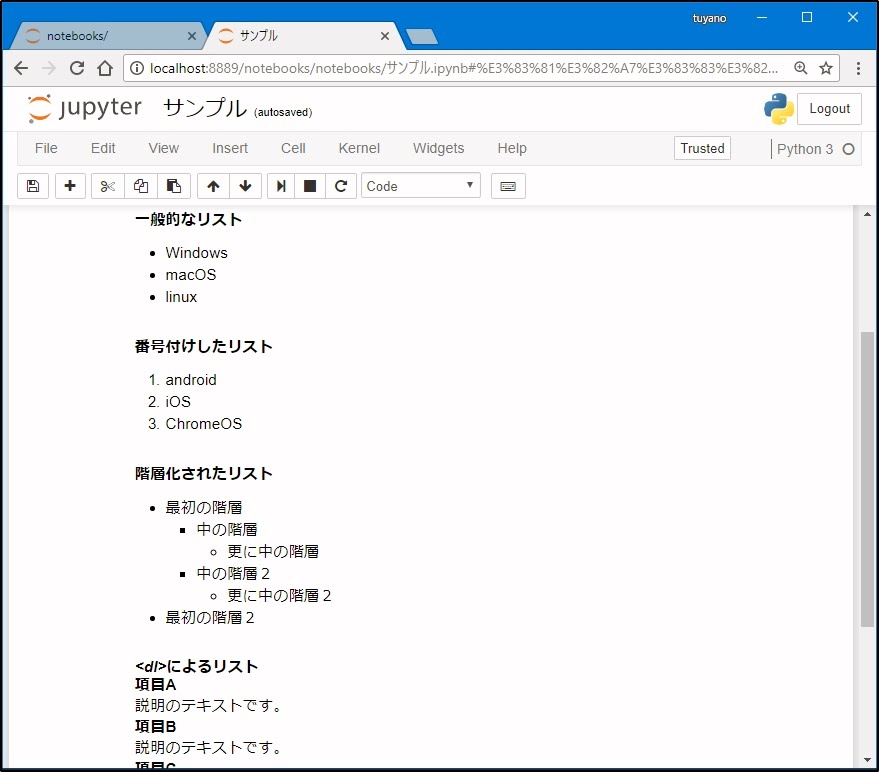Click the Trusted notebook button
This screenshot has width=879, height=772.
click(702, 148)
